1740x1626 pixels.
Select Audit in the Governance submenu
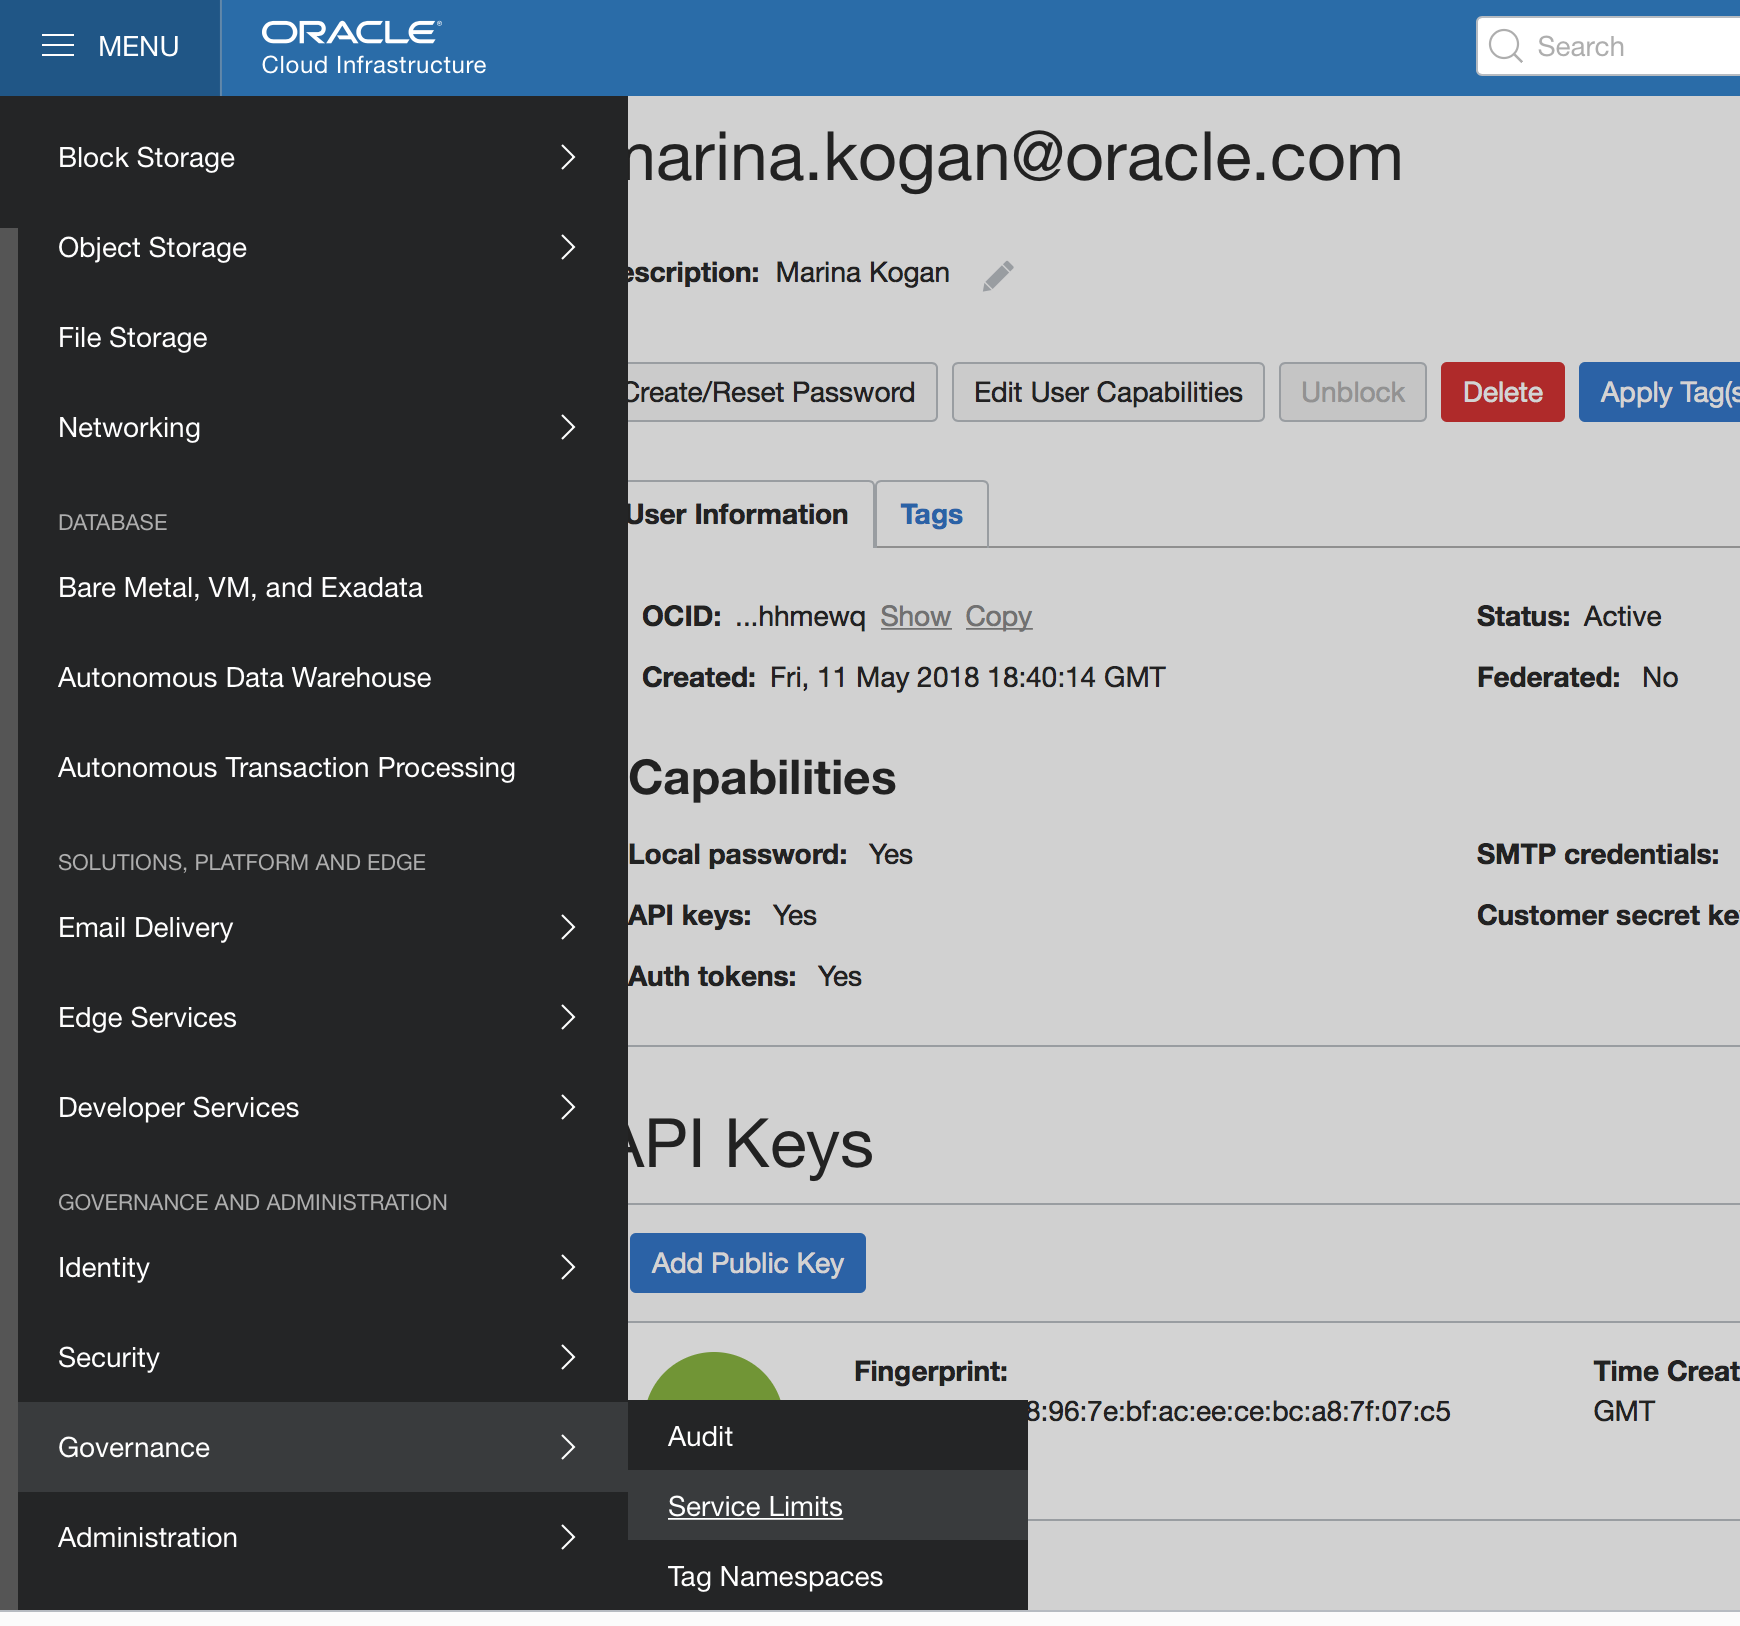click(x=828, y=1436)
